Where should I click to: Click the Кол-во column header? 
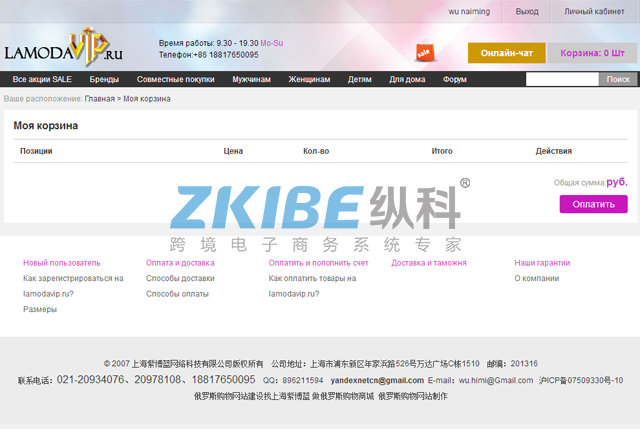316,151
